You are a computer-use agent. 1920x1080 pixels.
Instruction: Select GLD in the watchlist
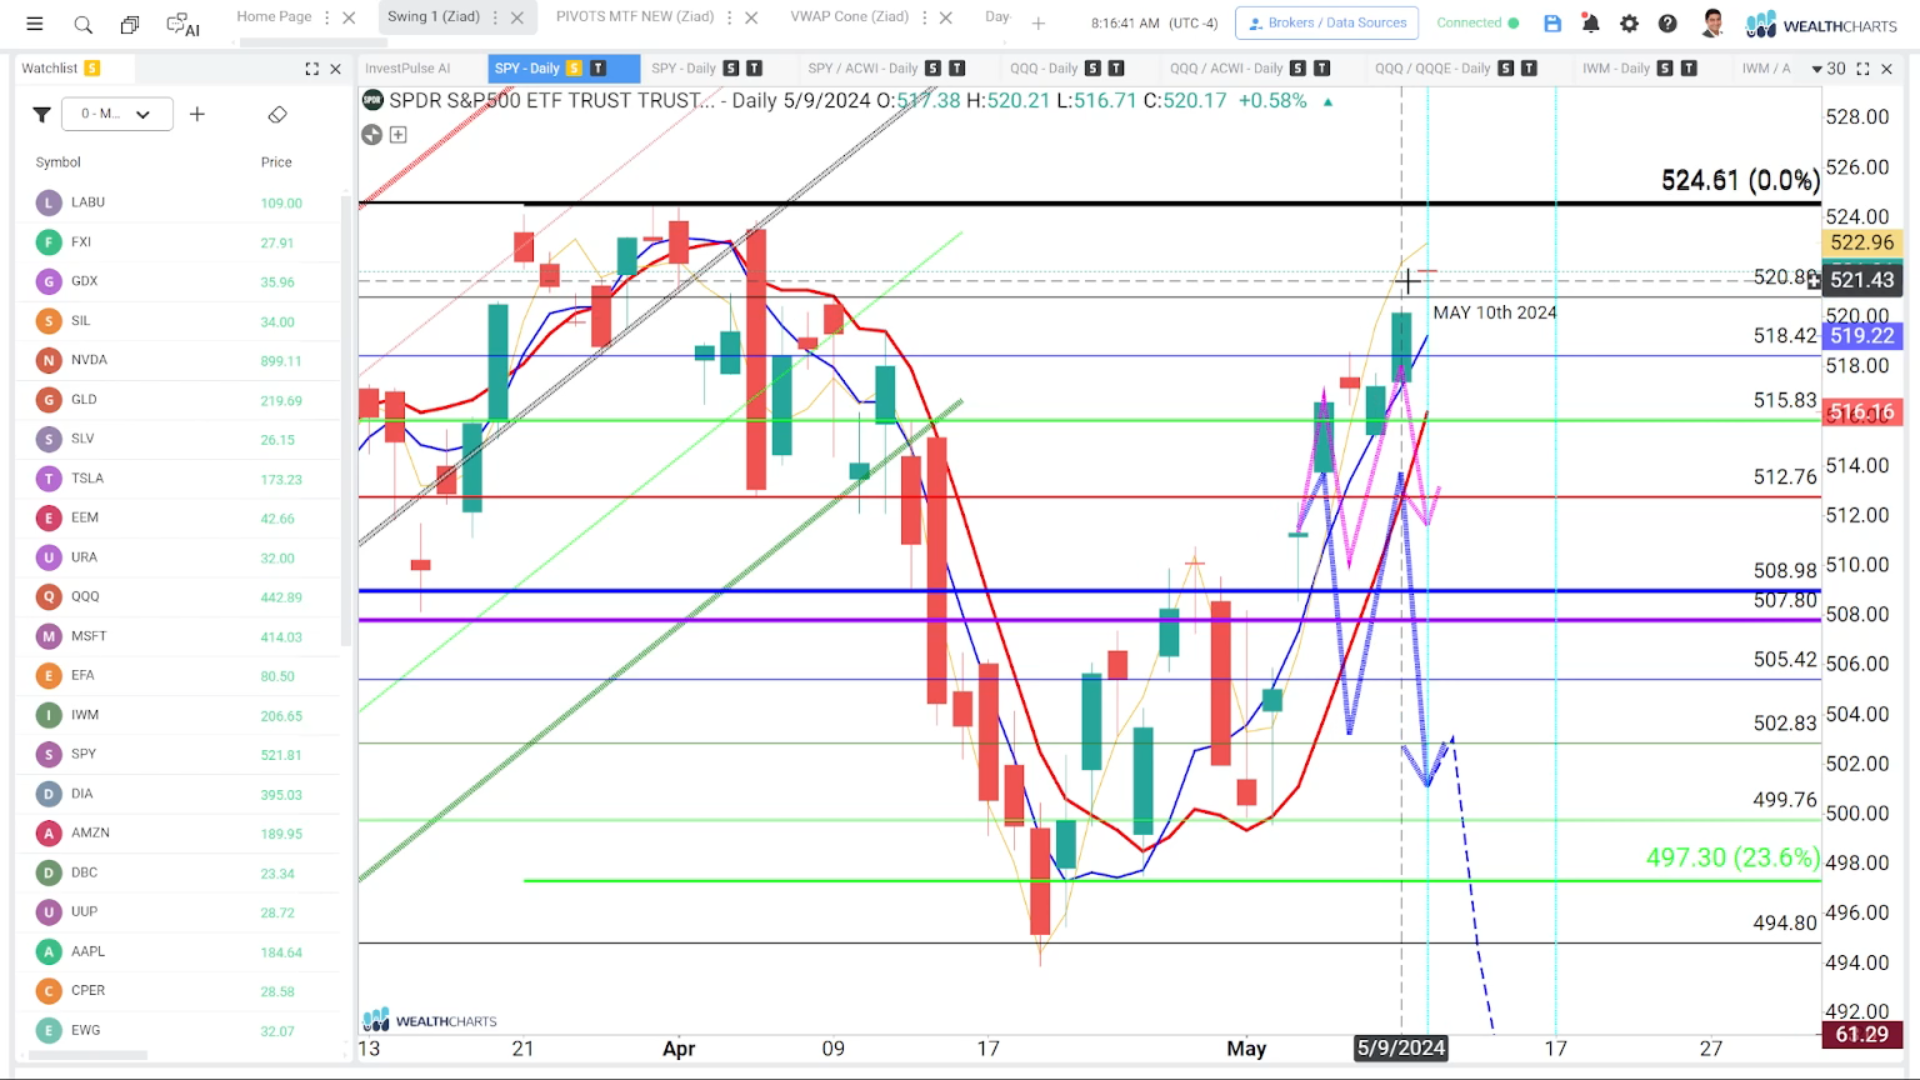180,400
